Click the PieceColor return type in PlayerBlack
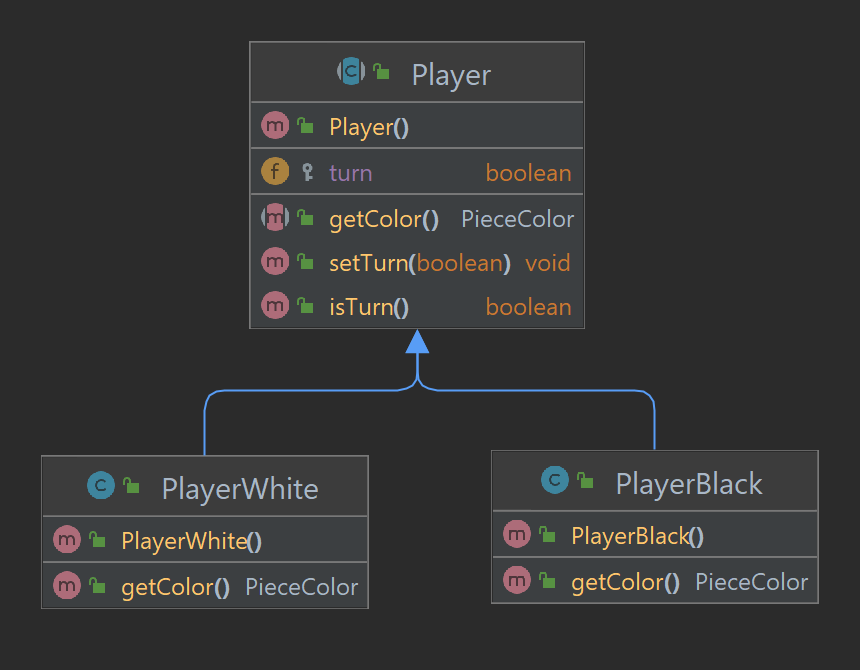Image resolution: width=860 pixels, height=670 pixels. tap(751, 581)
